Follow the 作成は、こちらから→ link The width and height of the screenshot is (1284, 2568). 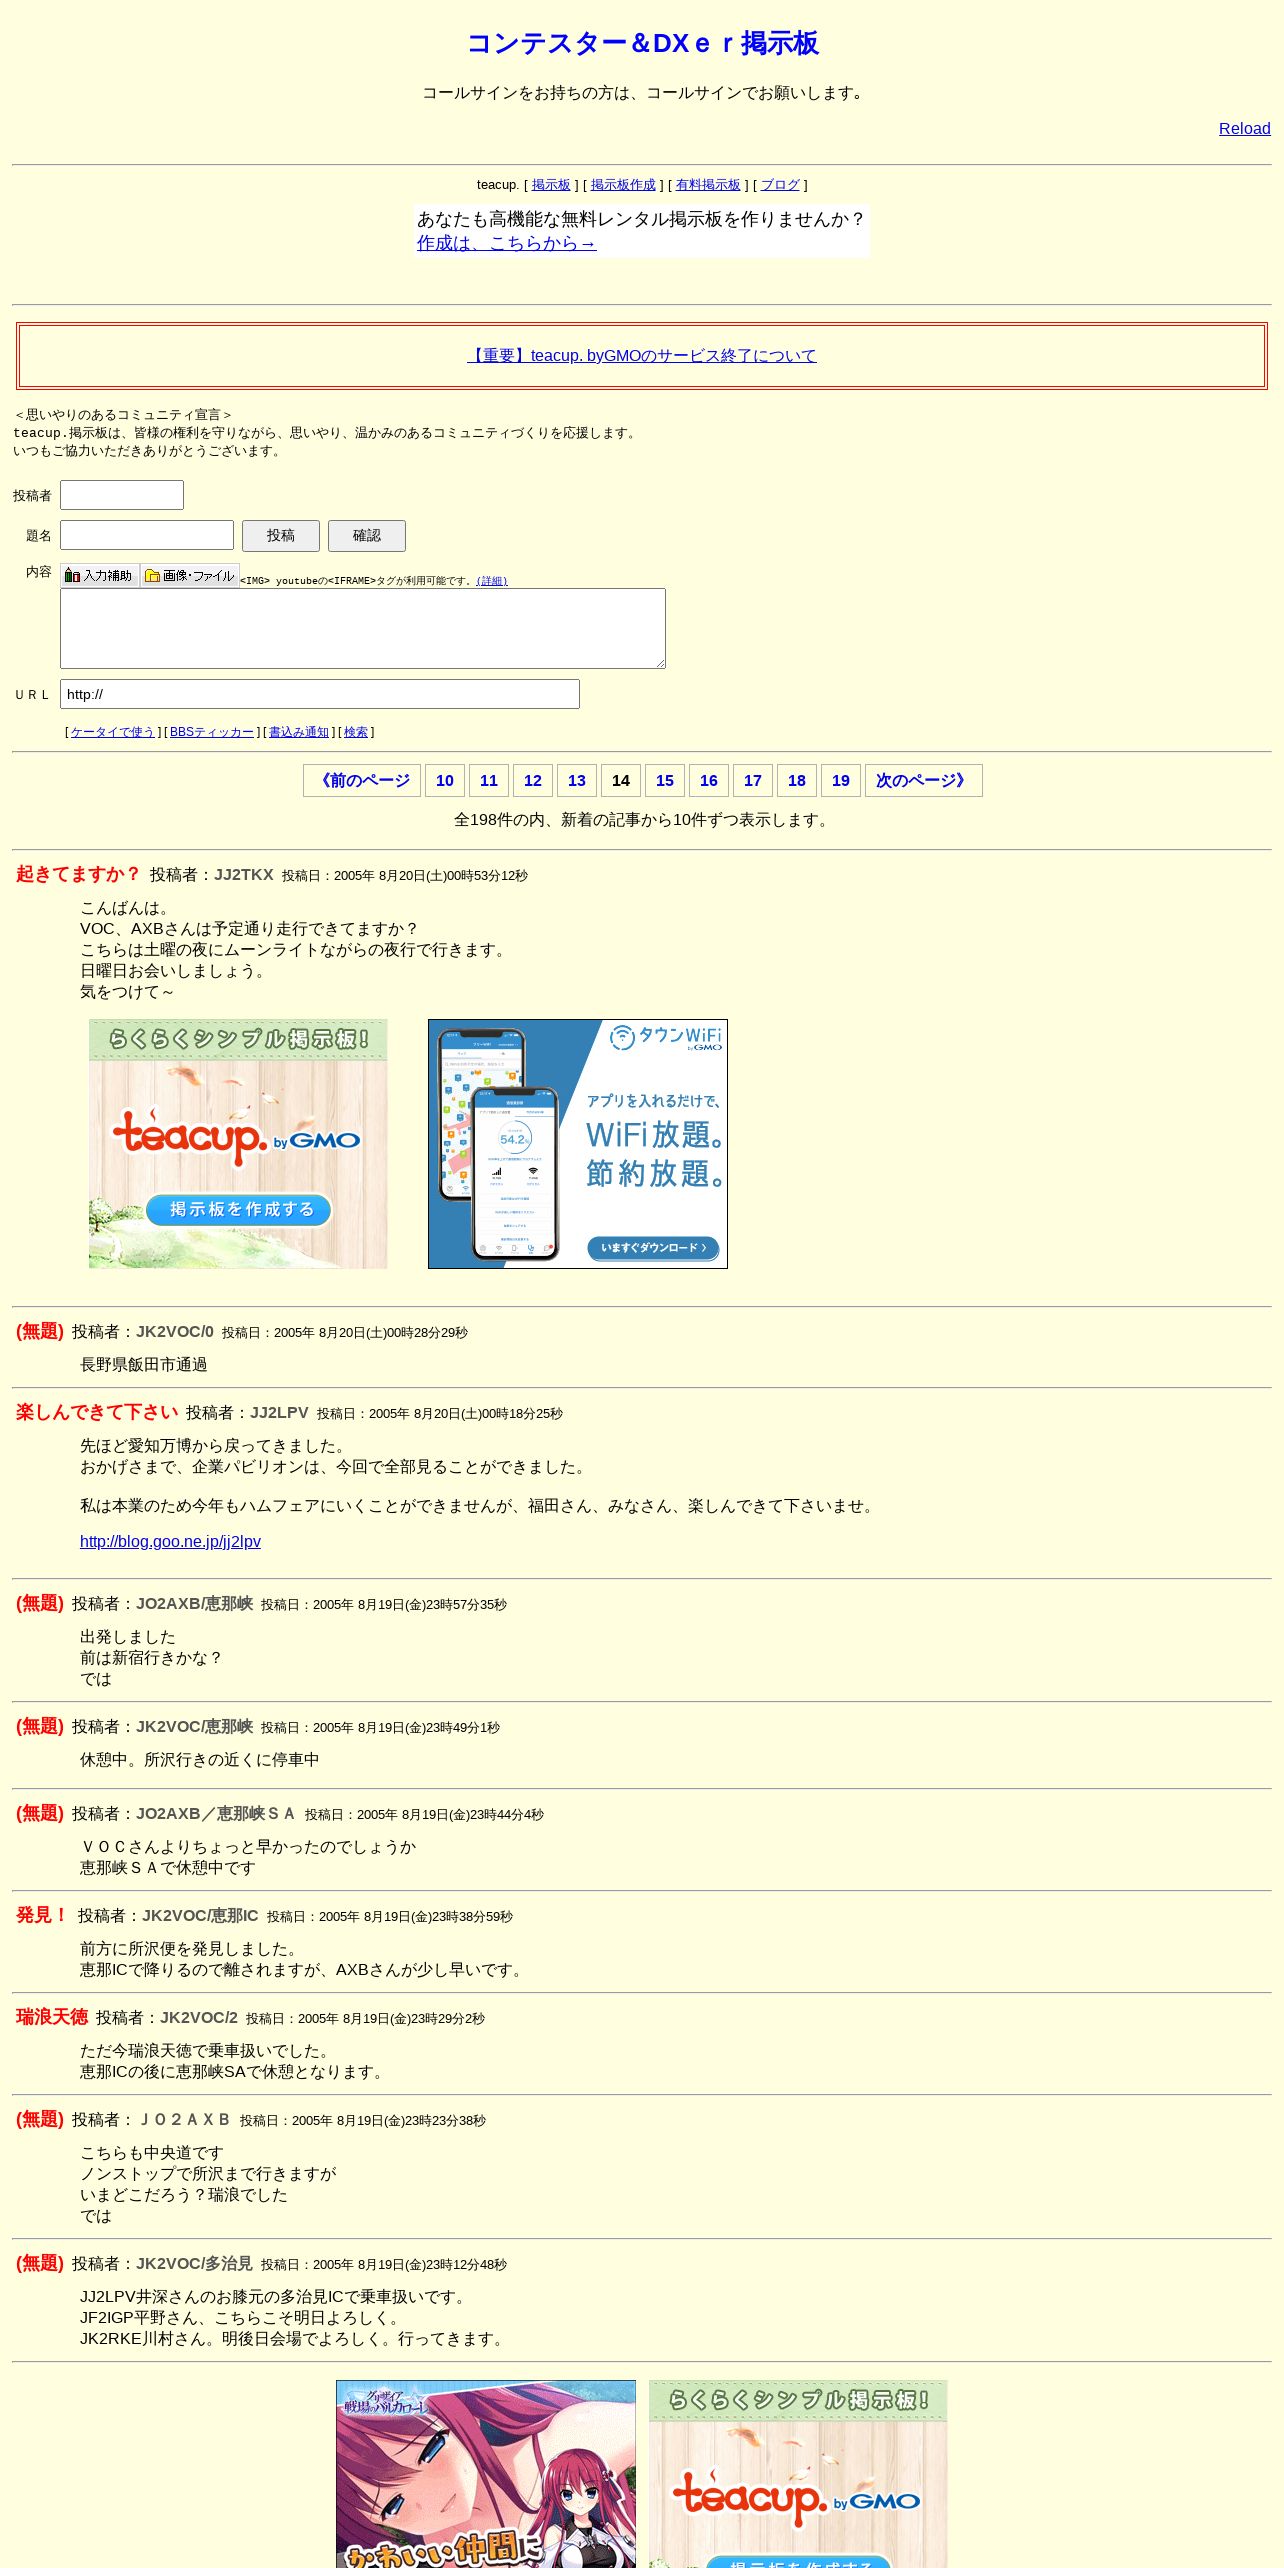507,243
